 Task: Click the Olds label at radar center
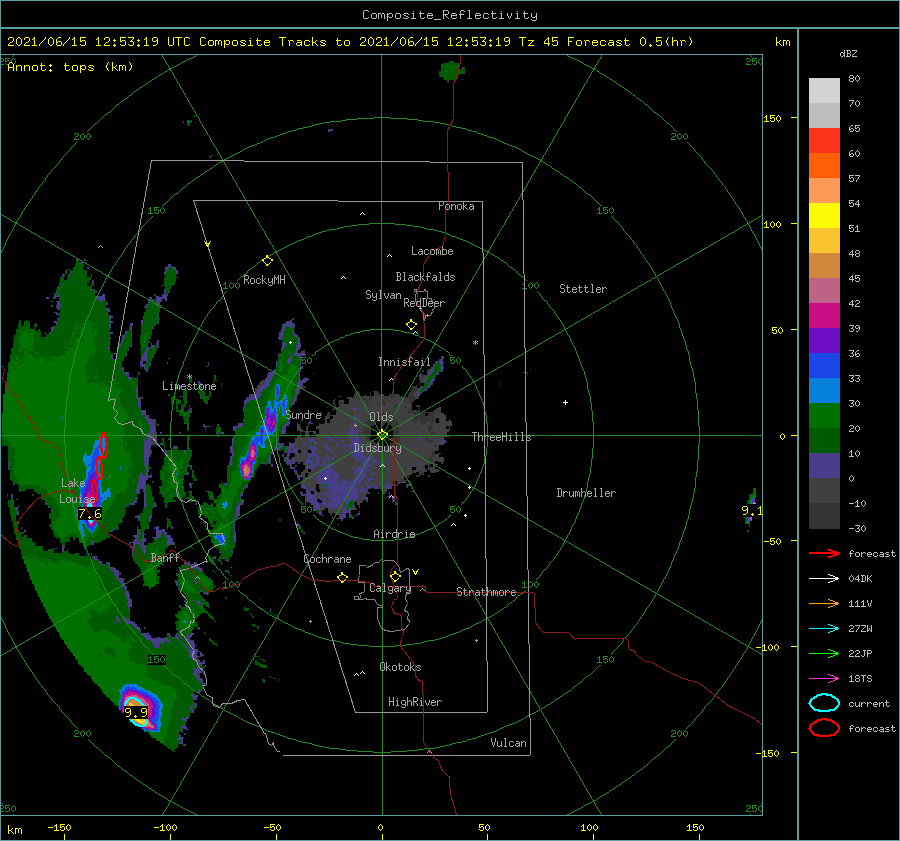(x=381, y=417)
